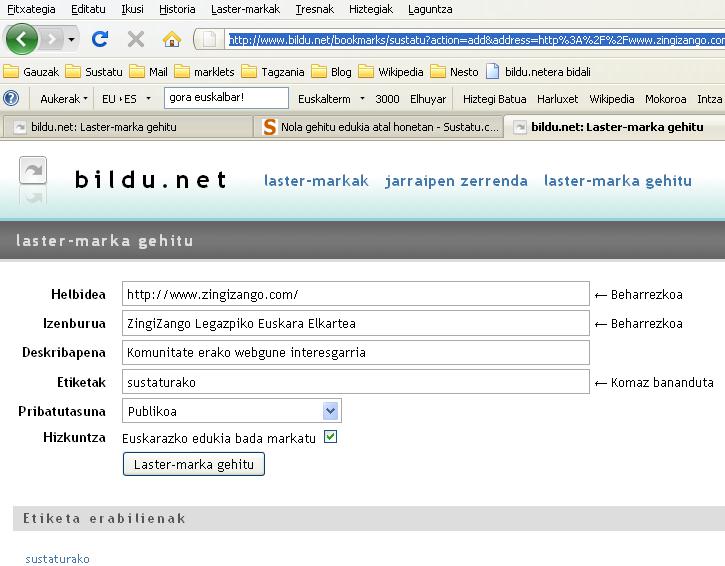The width and height of the screenshot is (725, 566).
Task: Open the laster-markak navigation link
Action: pyautogui.click(x=316, y=181)
